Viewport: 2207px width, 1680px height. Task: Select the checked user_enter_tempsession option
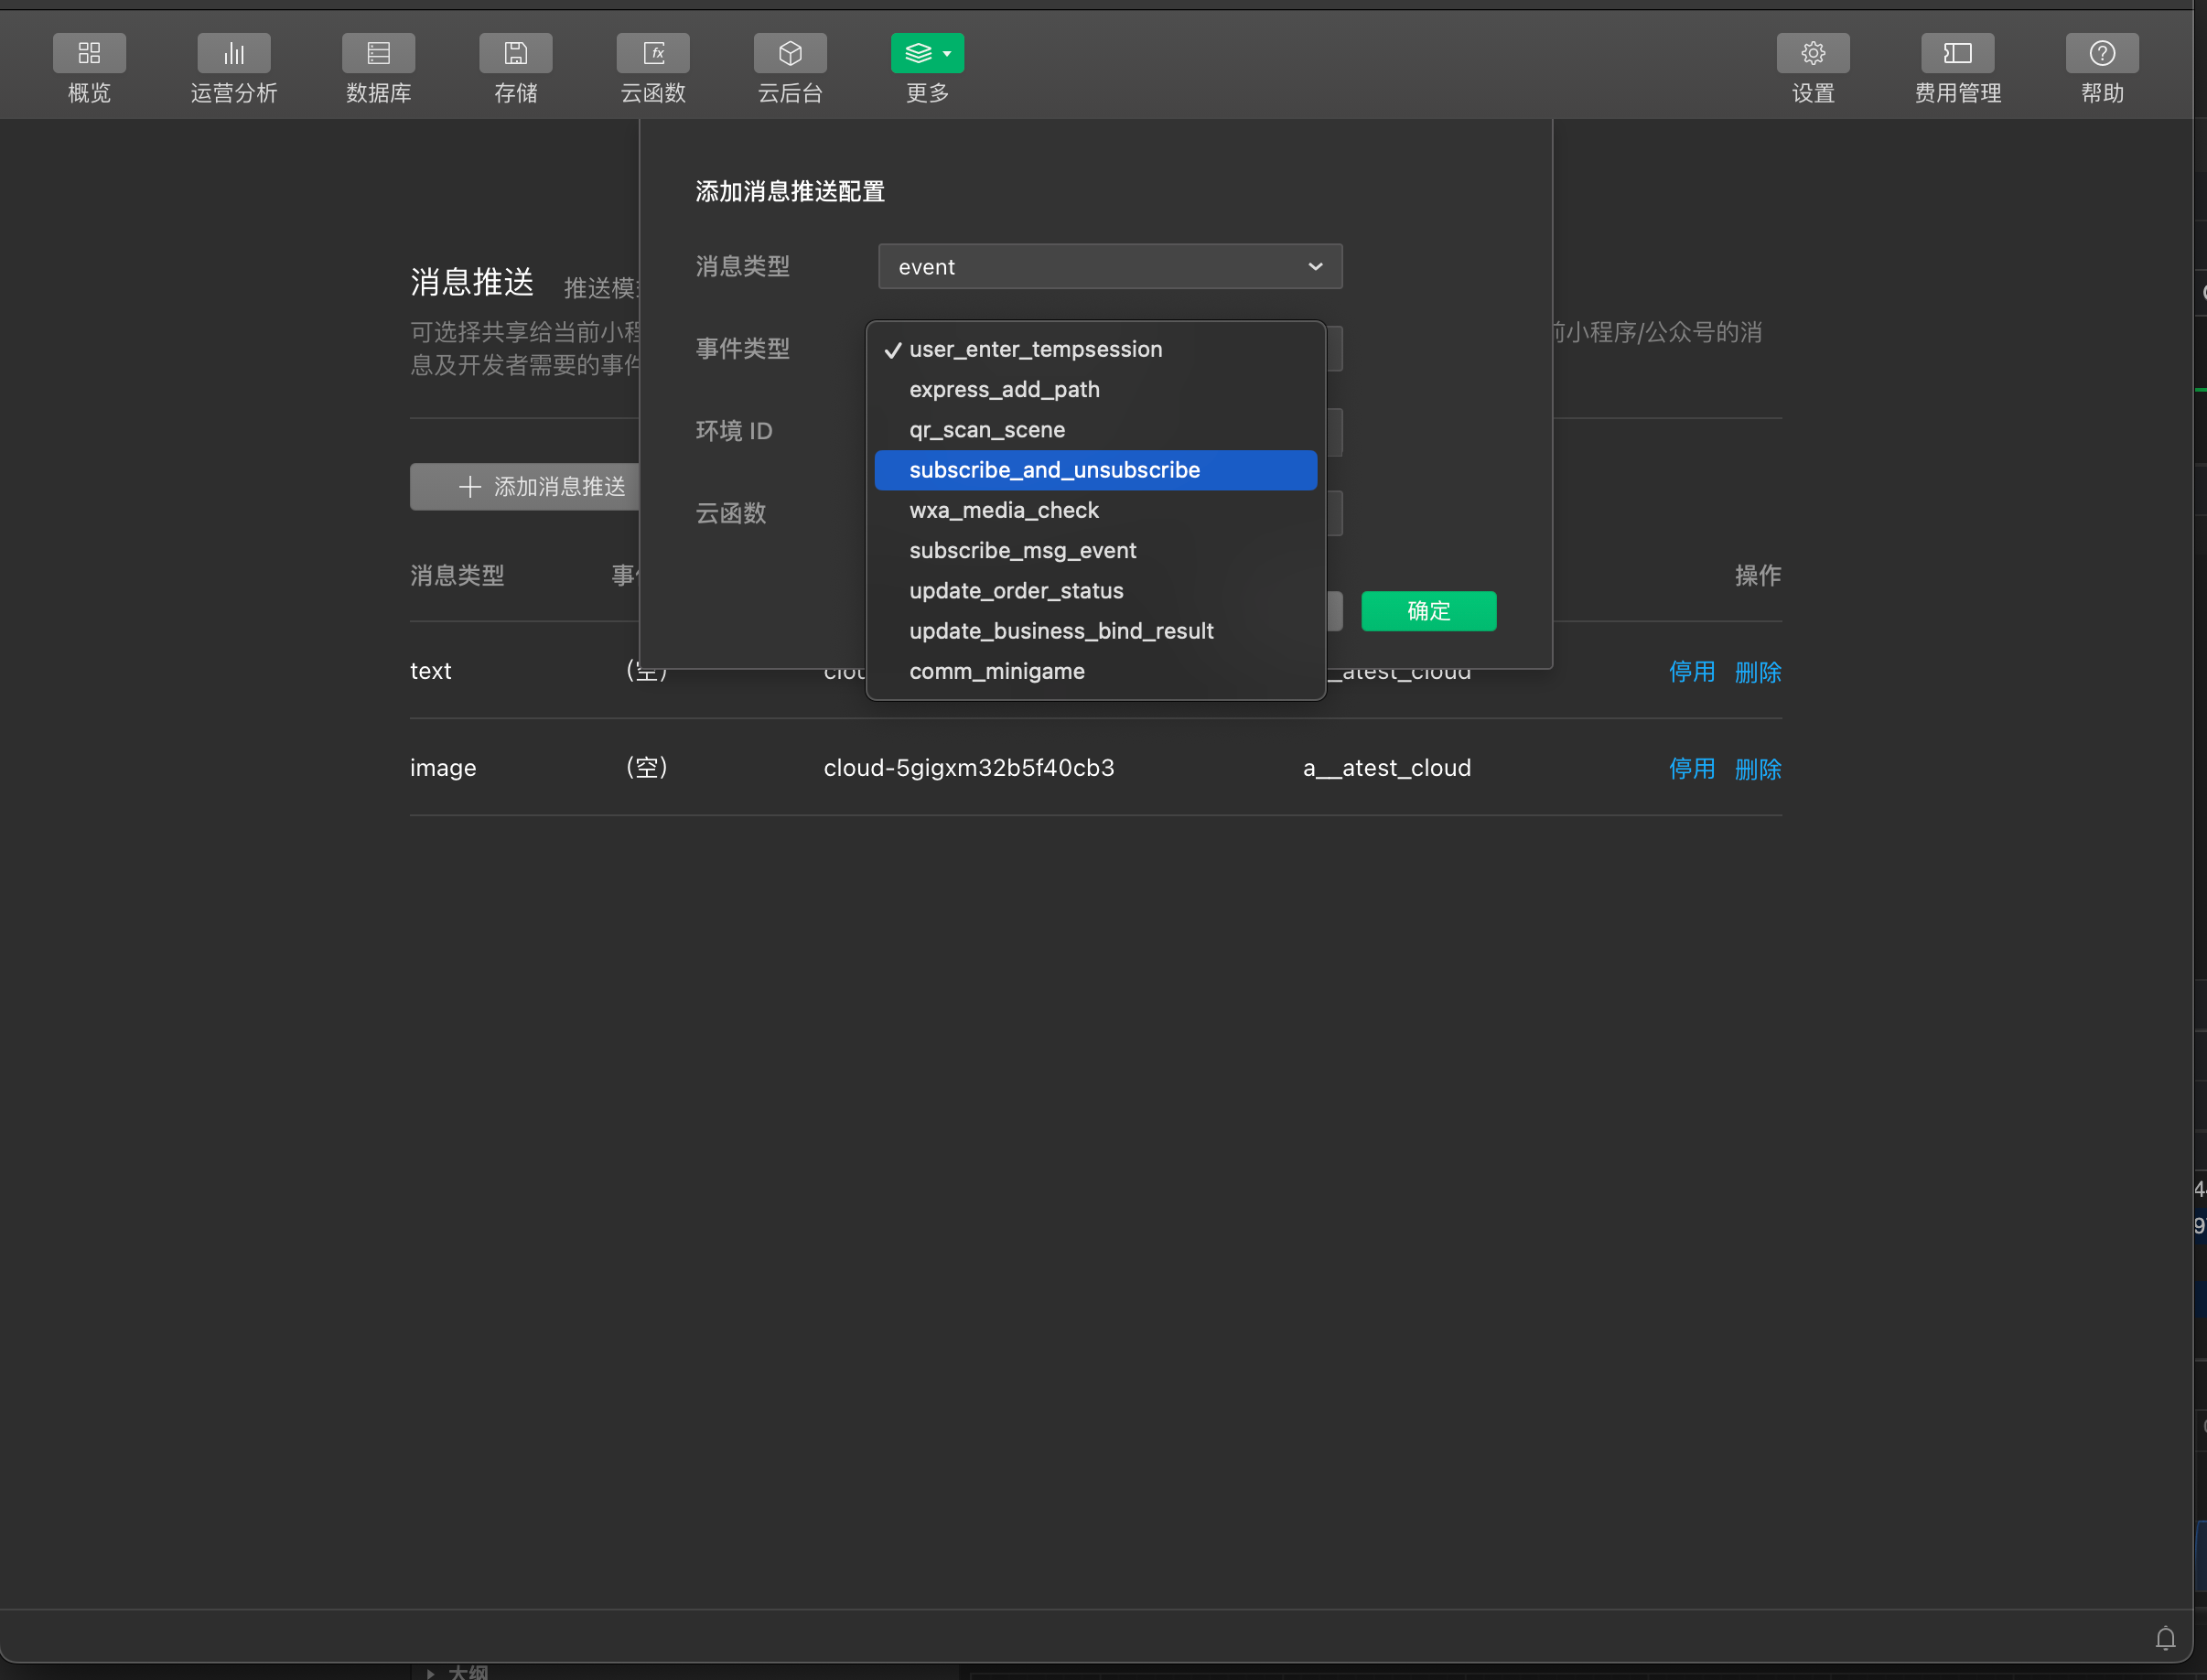[x=1035, y=350]
